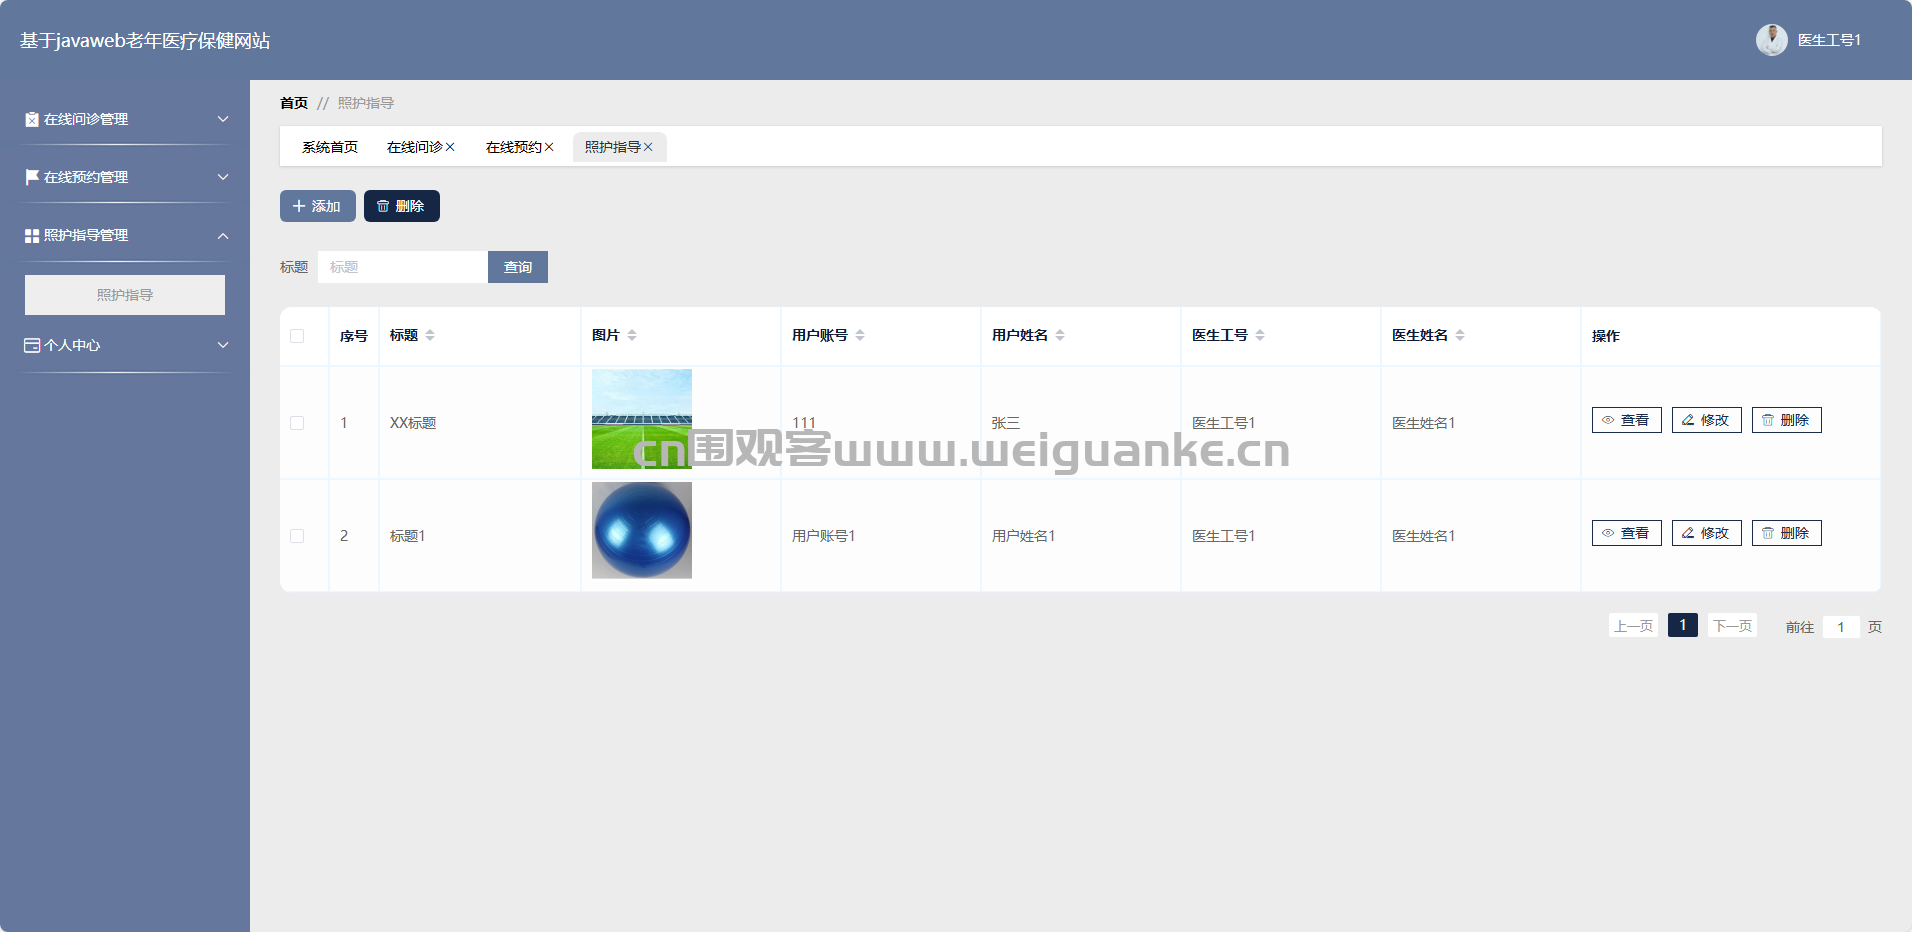Click the flag icon beside 在线预约管理
Image resolution: width=1912 pixels, height=932 pixels.
[x=32, y=177]
